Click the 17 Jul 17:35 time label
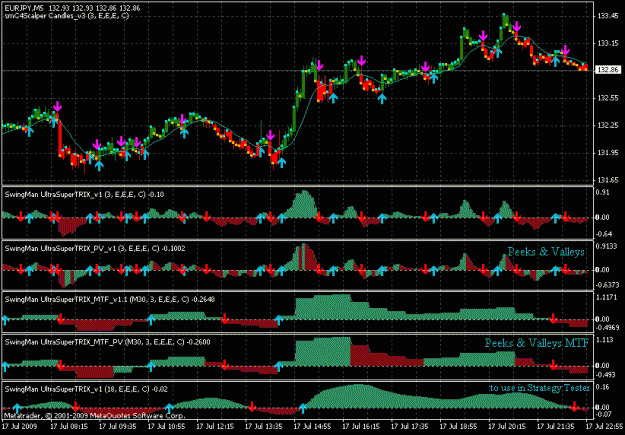The image size is (625, 435). 410,426
